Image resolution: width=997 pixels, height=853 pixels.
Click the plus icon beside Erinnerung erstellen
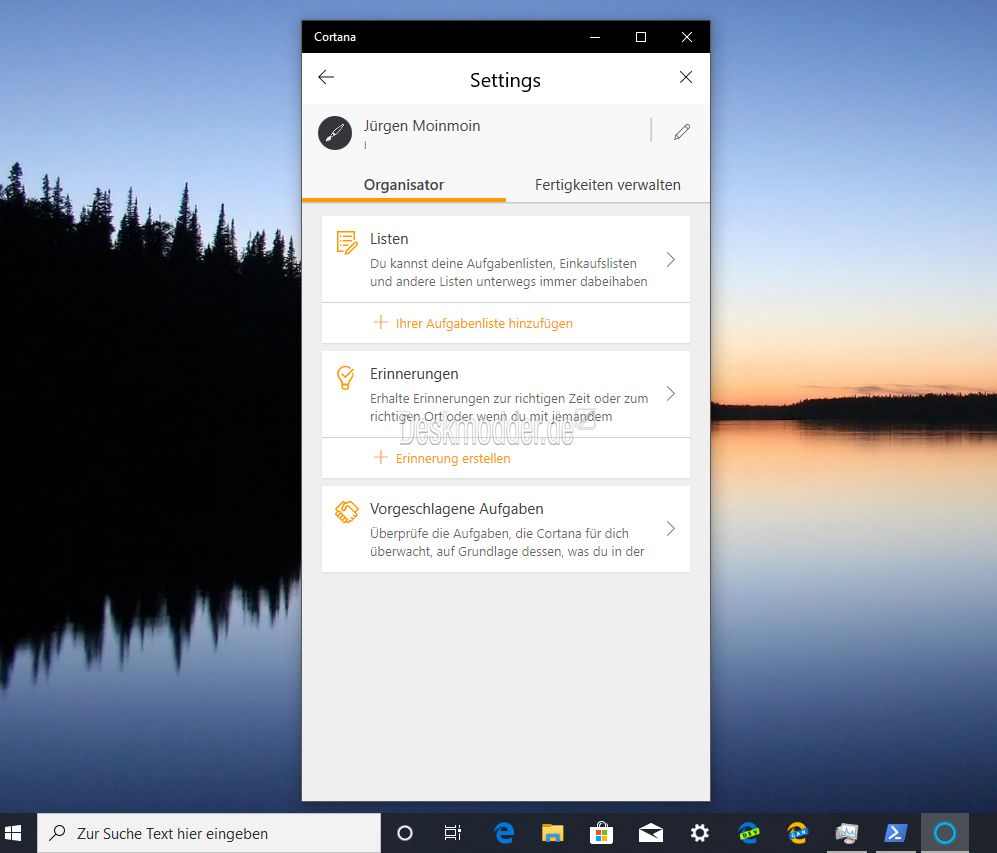point(380,457)
